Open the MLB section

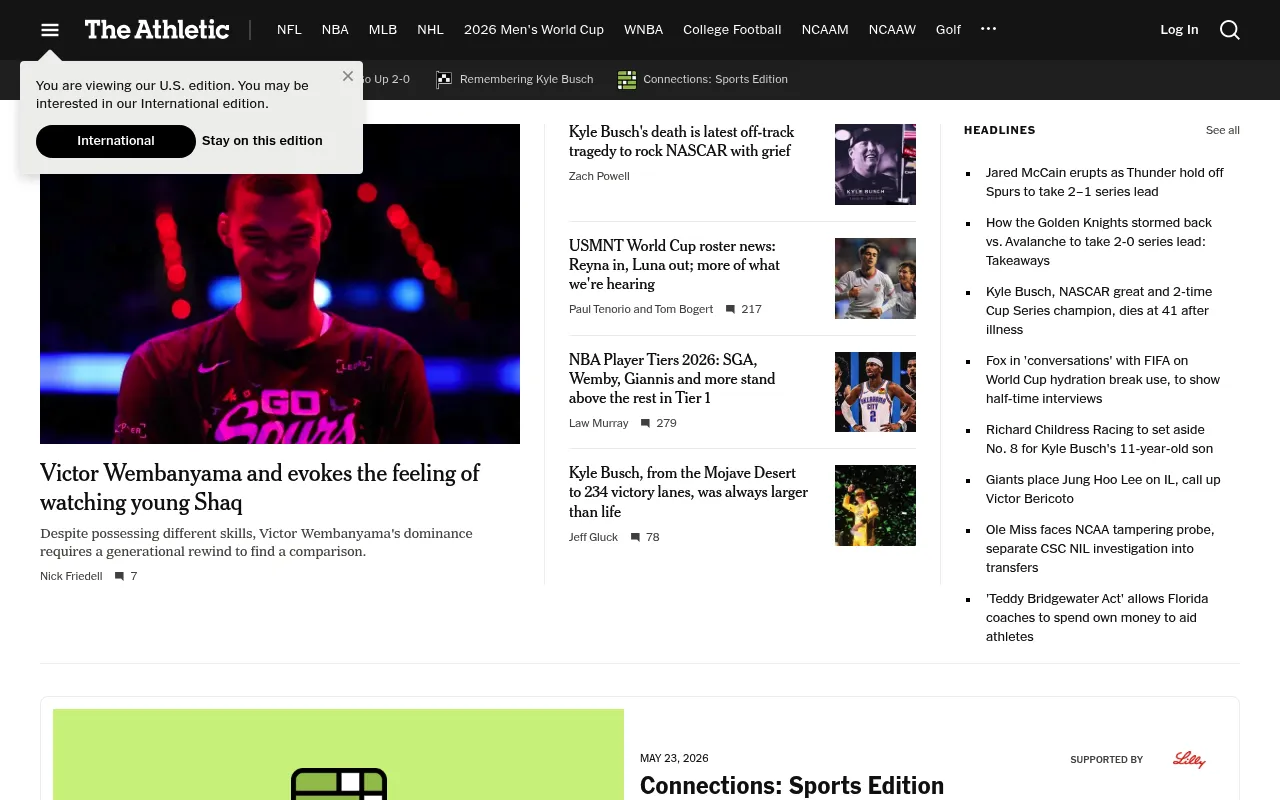coord(383,30)
